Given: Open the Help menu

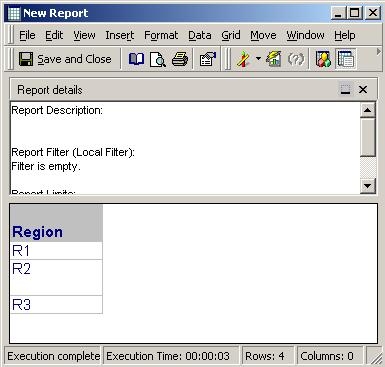Looking at the screenshot, I should [345, 35].
